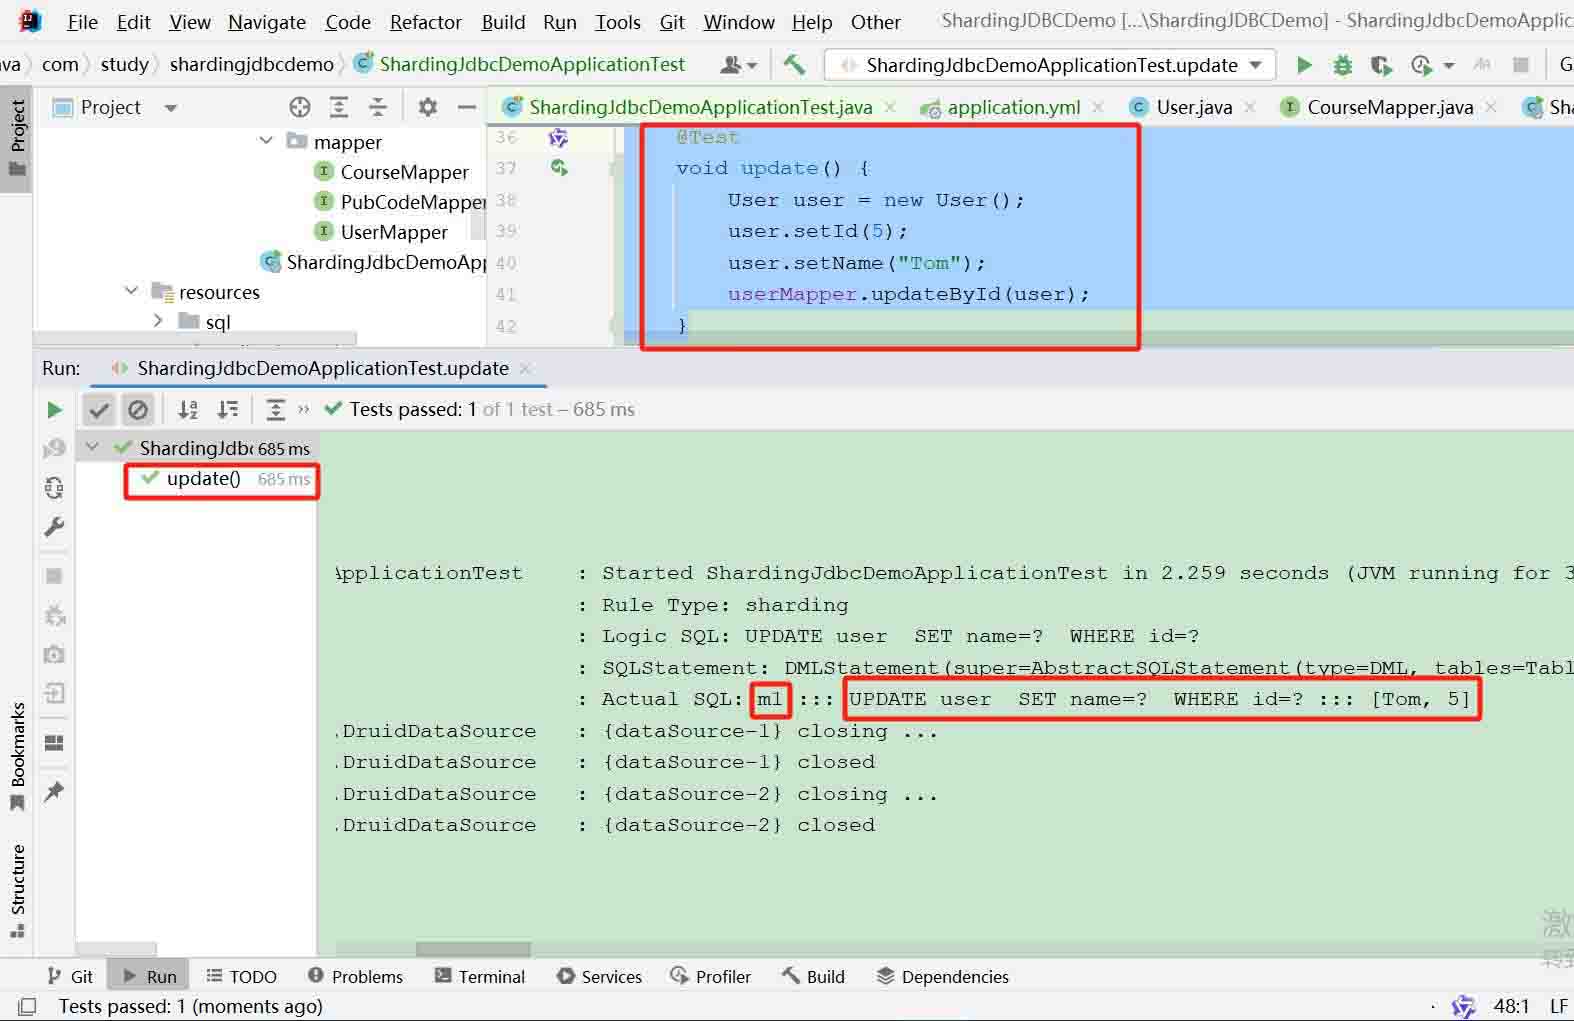Switch to application.yml editor tab
Image resolution: width=1574 pixels, height=1021 pixels.
[1013, 107]
